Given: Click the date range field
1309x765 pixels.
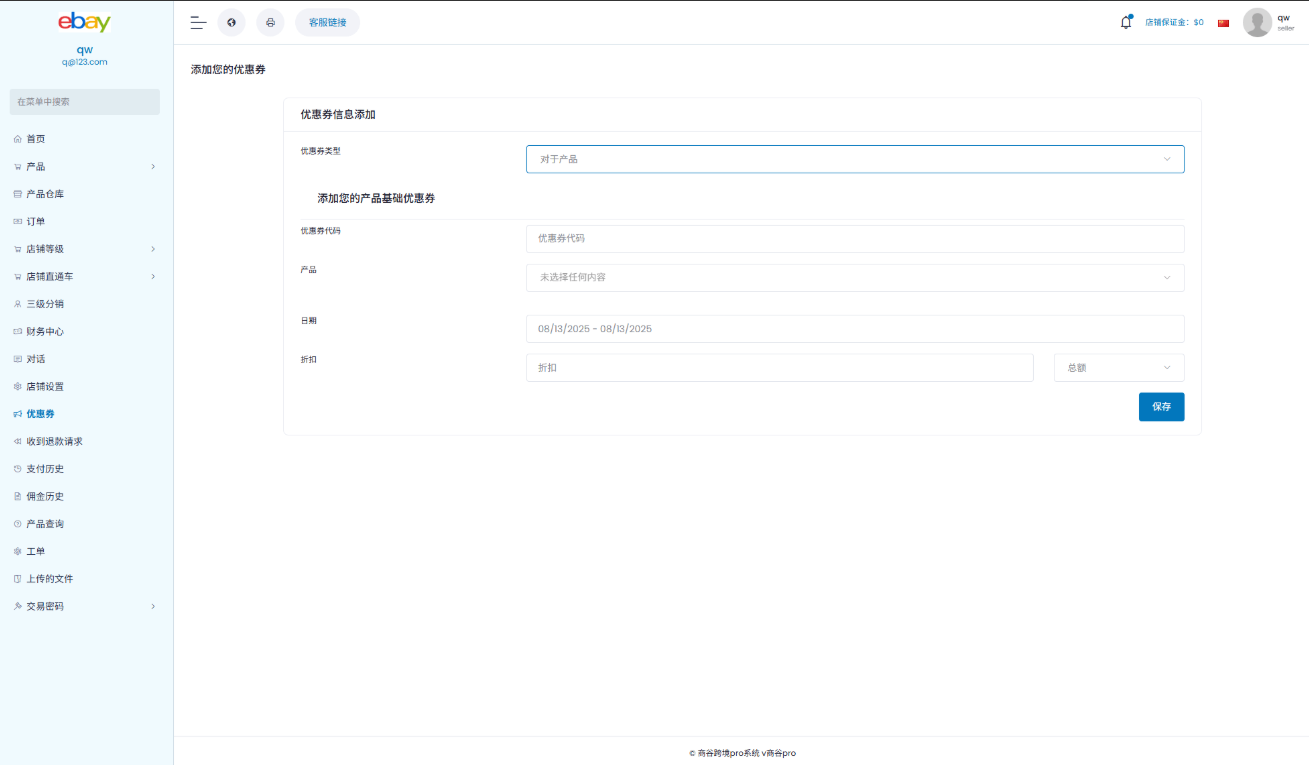Looking at the screenshot, I should pos(855,329).
